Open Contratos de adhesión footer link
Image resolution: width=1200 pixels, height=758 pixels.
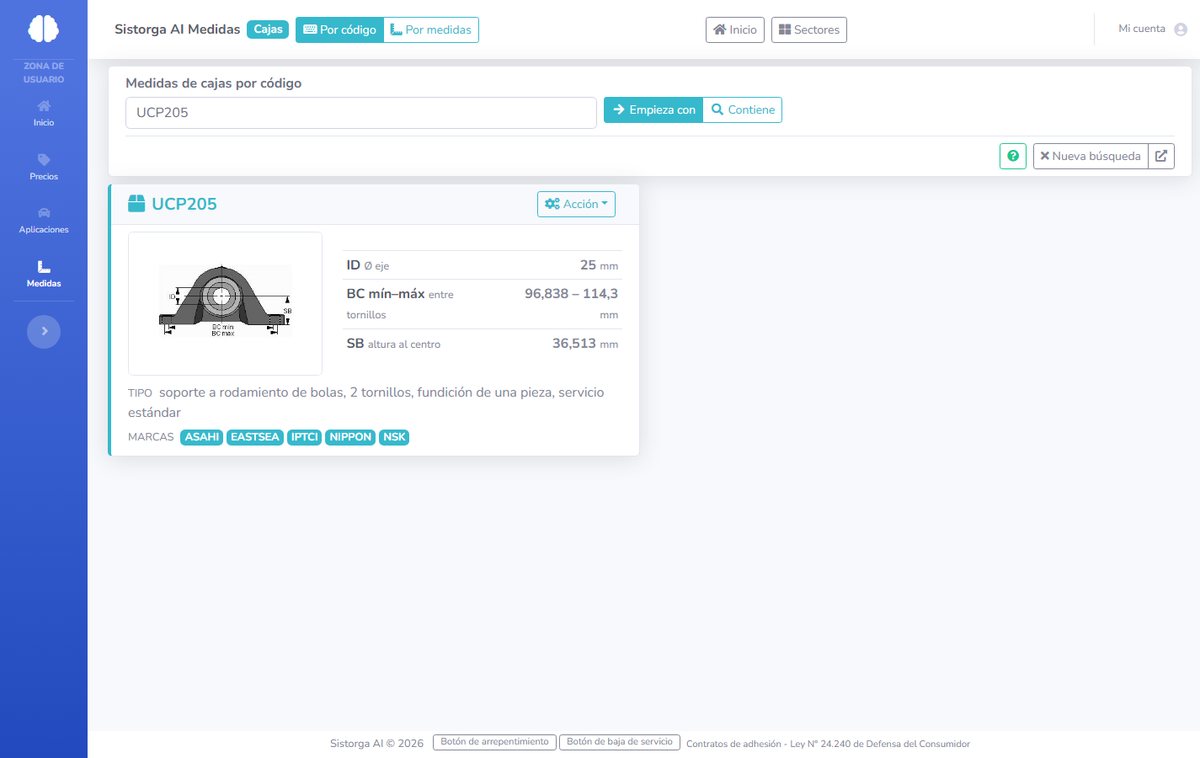point(828,744)
